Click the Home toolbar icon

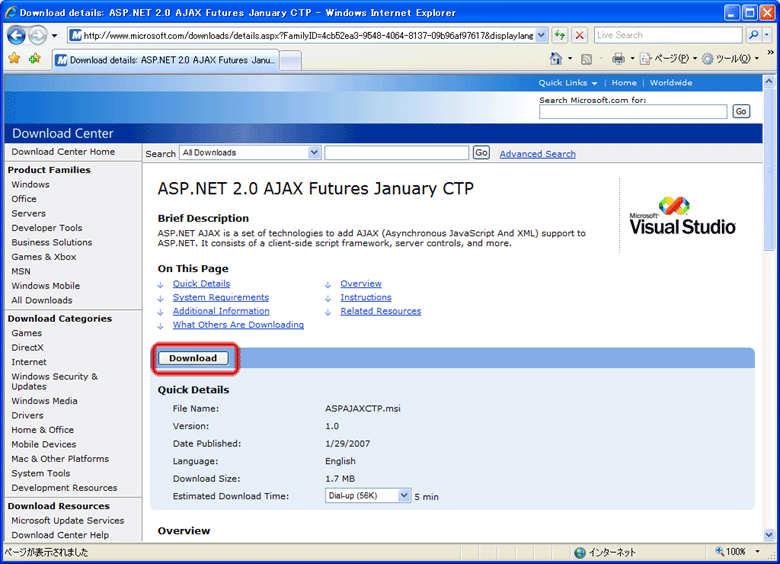click(556, 59)
